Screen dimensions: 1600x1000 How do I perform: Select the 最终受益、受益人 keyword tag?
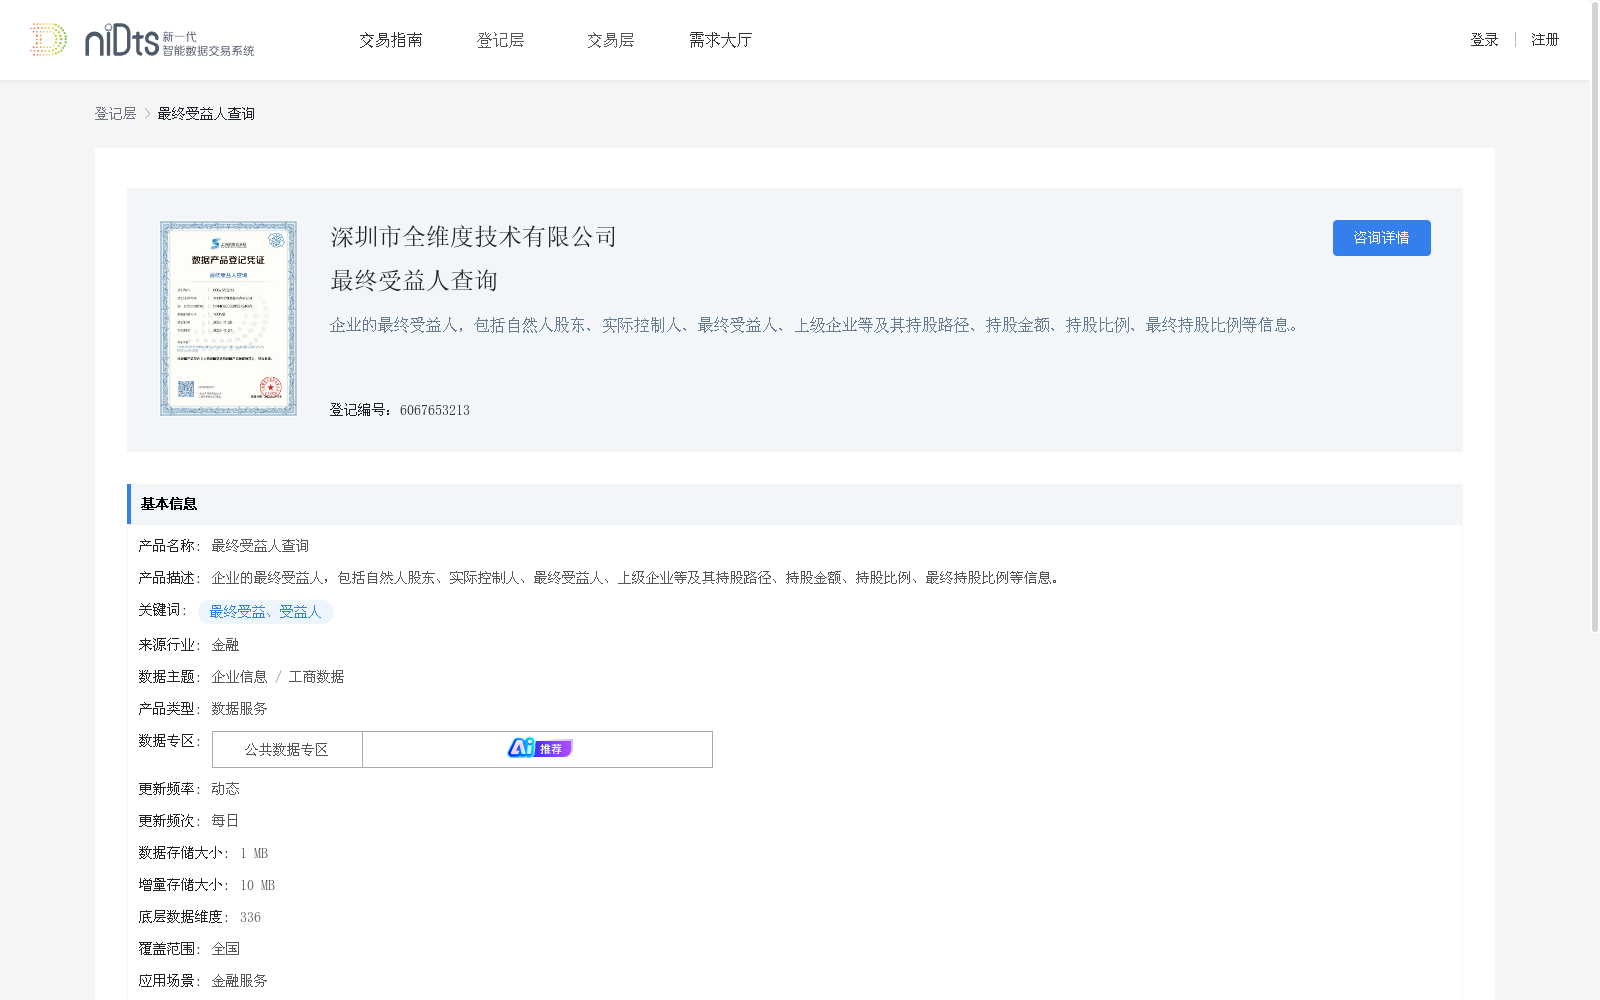click(x=266, y=611)
